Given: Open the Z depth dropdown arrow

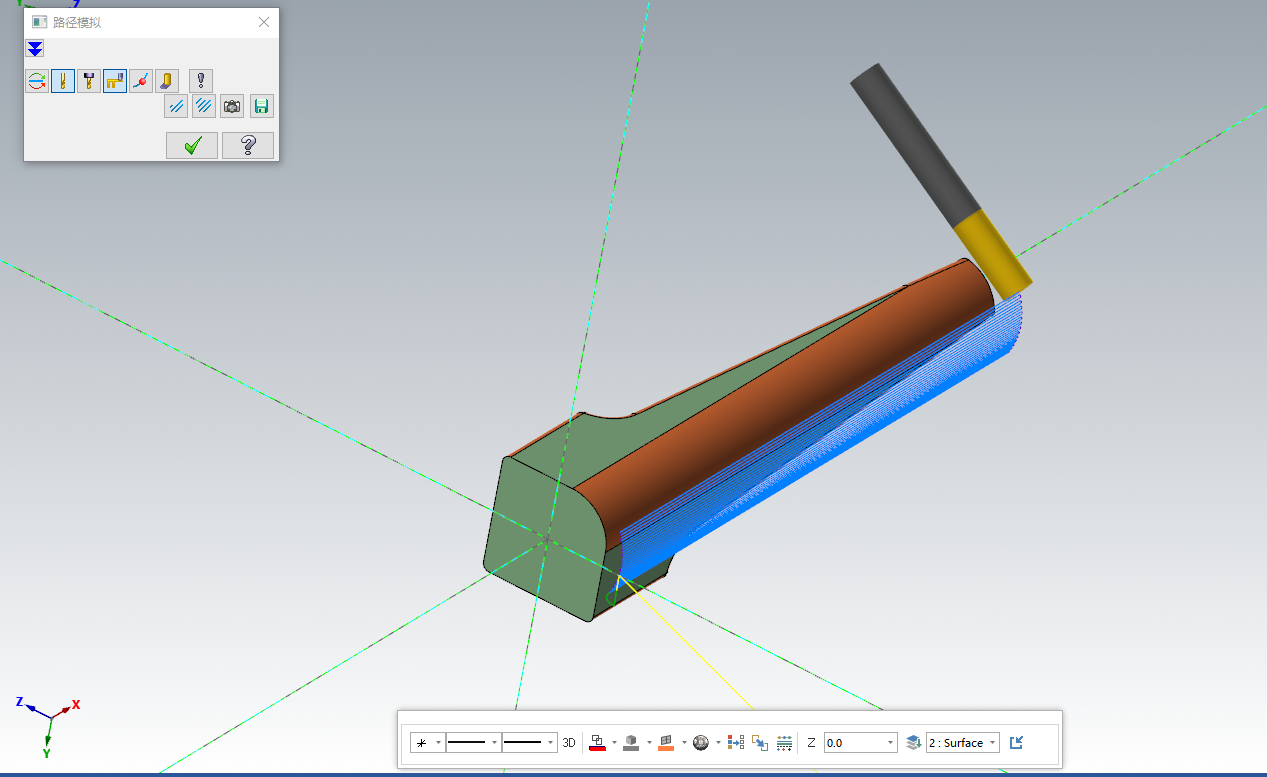Looking at the screenshot, I should pyautogui.click(x=890, y=743).
